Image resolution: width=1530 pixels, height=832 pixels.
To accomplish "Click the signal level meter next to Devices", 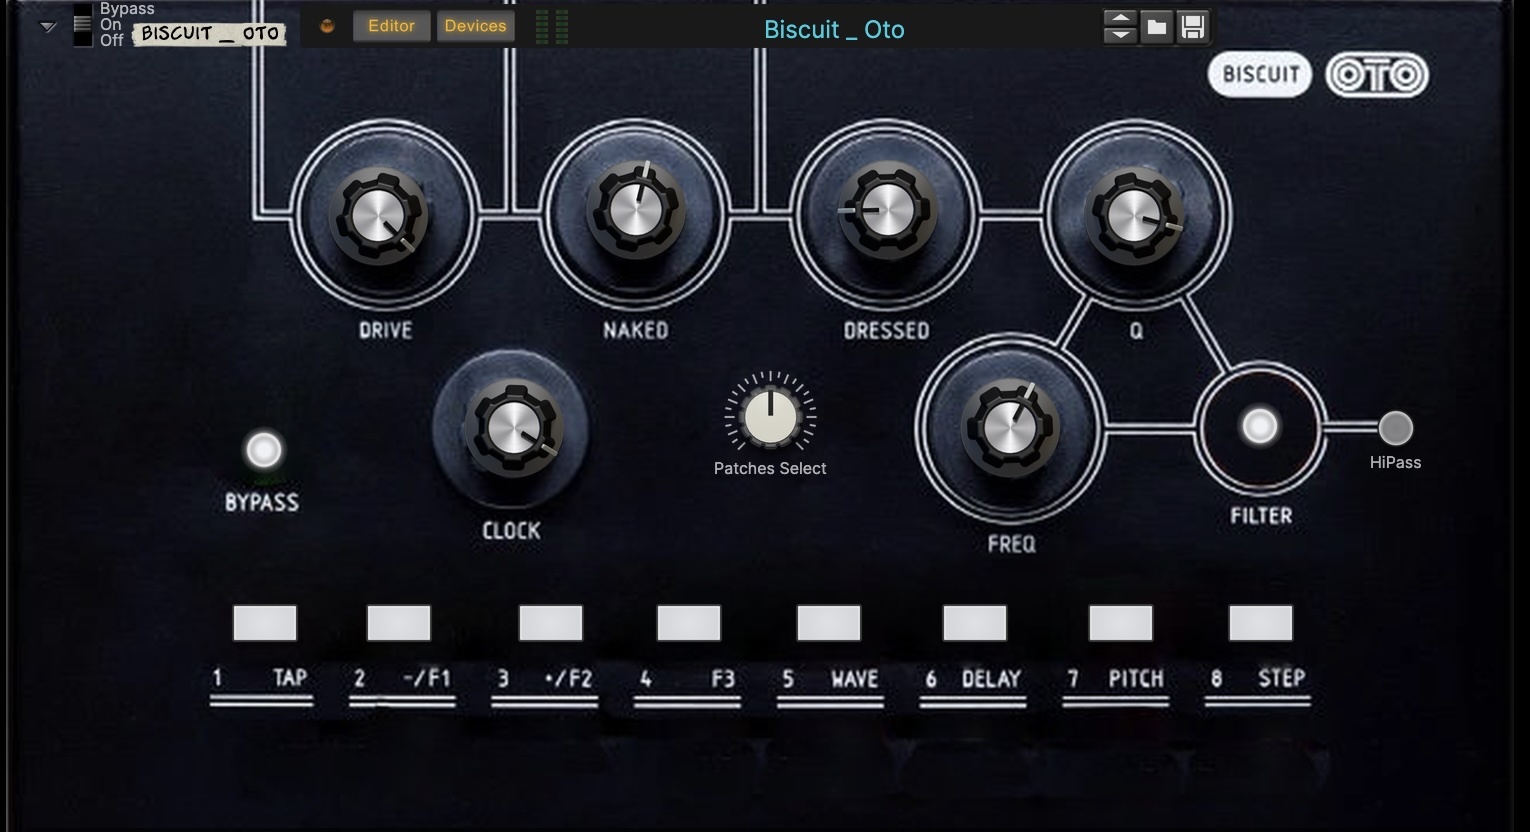I will click(552, 27).
